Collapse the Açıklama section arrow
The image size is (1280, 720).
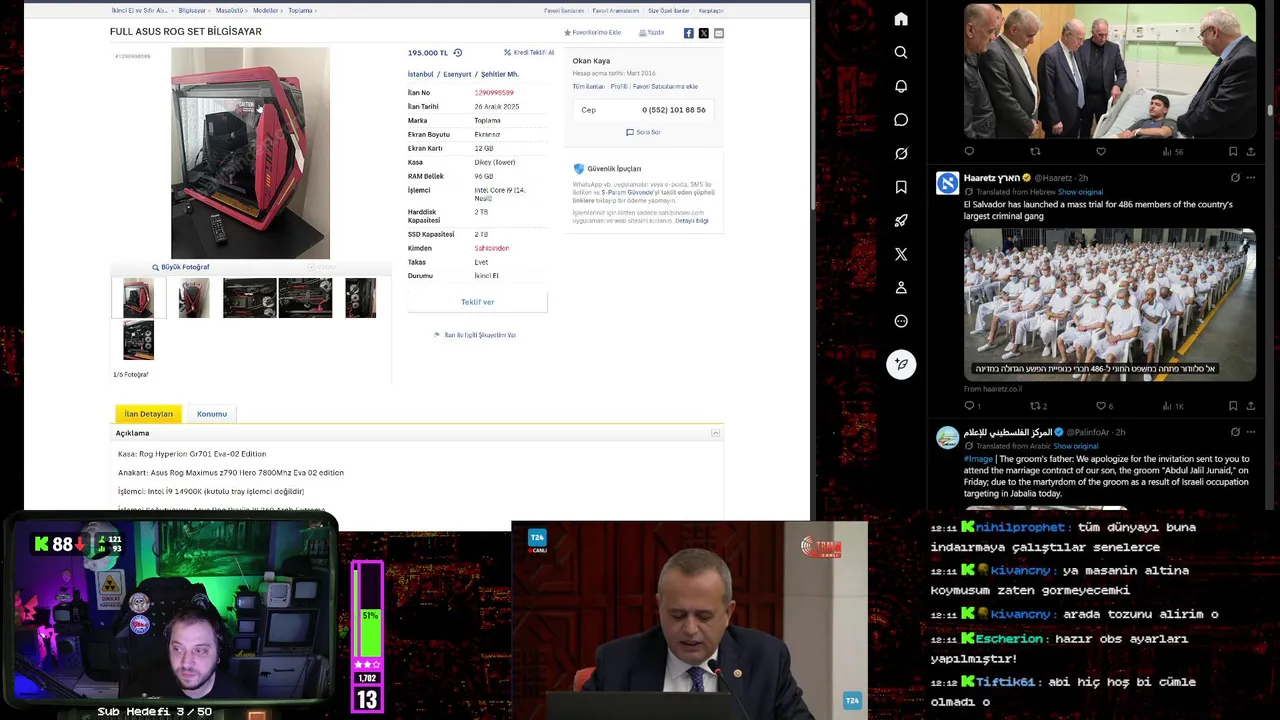715,433
